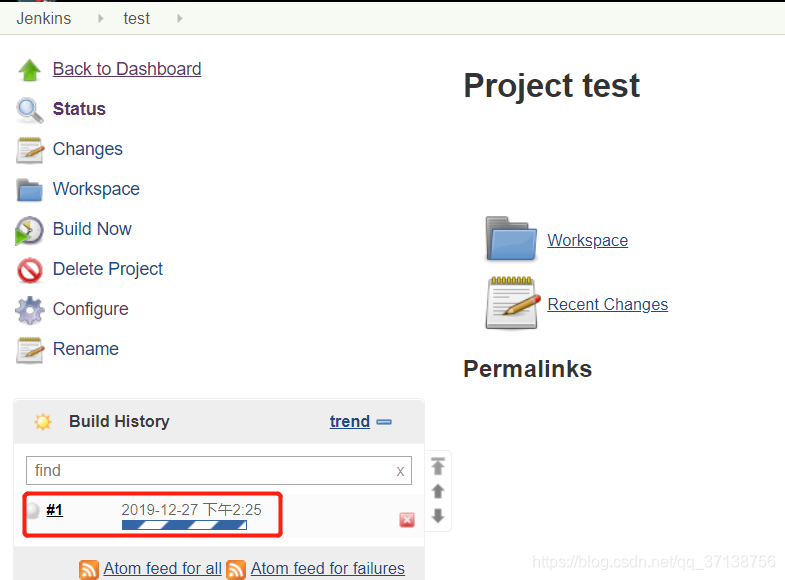Click the Configure gear icon
785x580 pixels.
[30, 310]
